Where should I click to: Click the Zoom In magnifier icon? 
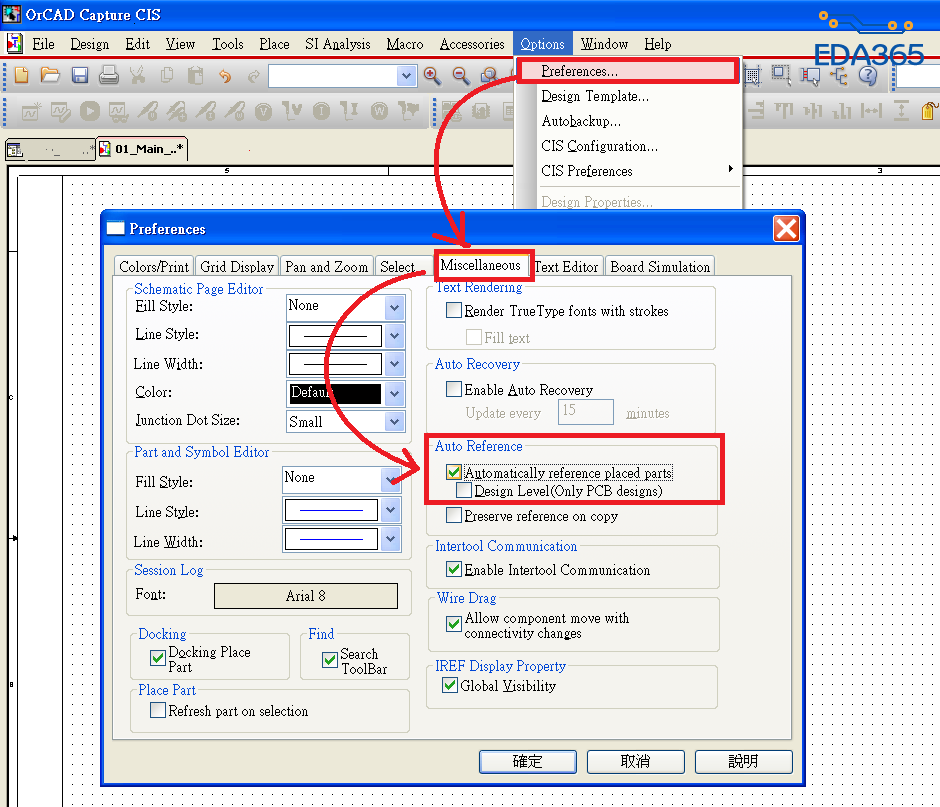(x=432, y=76)
